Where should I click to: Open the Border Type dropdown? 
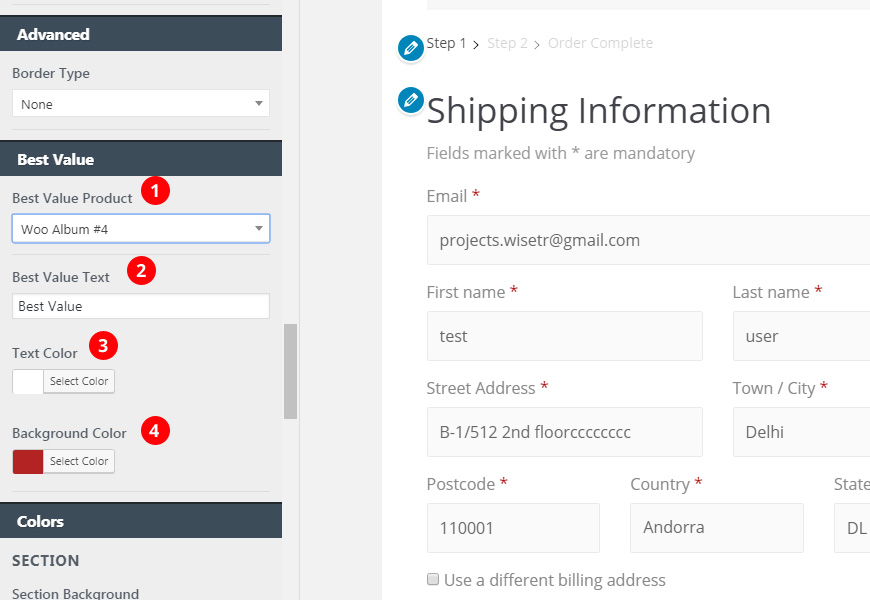[x=141, y=103]
